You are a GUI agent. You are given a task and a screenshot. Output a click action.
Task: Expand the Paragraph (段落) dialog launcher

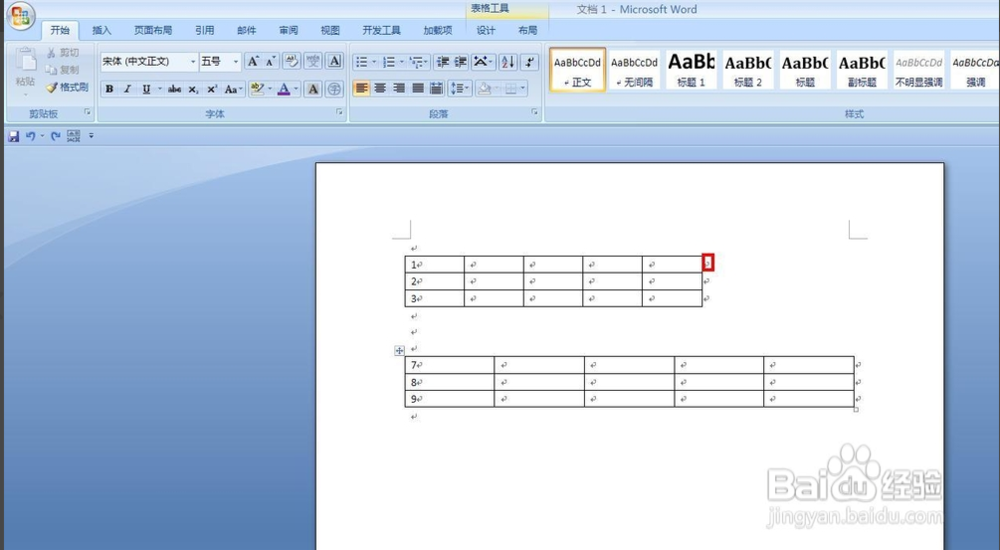click(x=534, y=112)
